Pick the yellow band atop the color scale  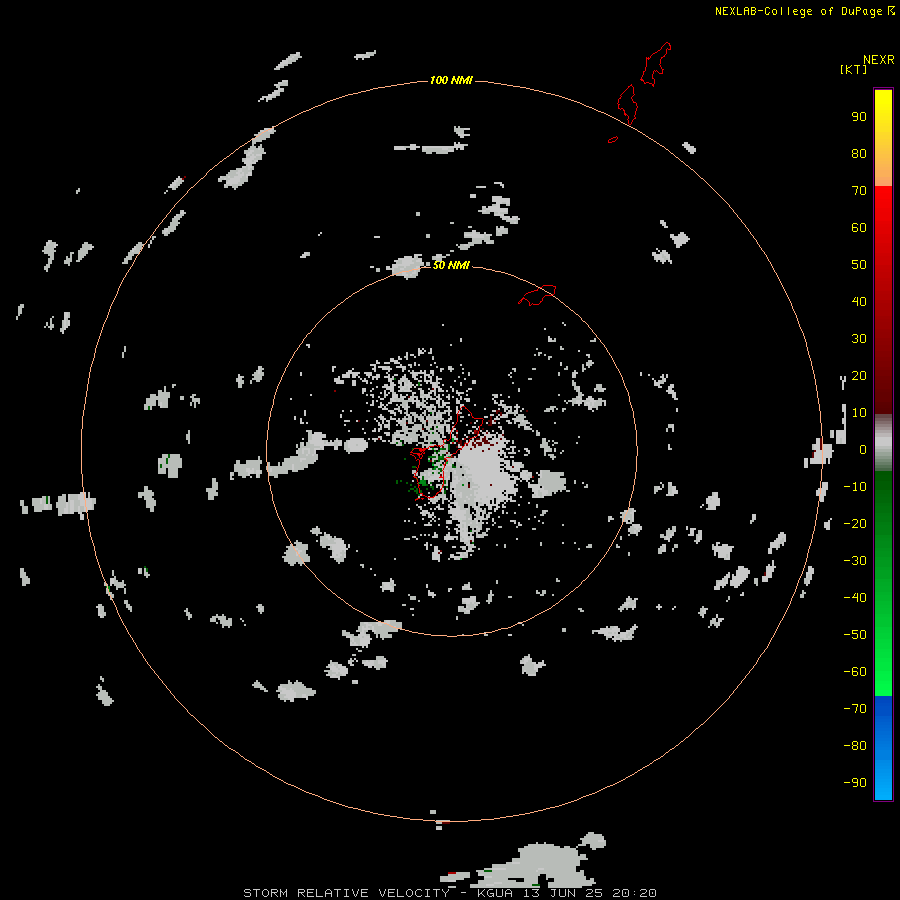click(883, 106)
